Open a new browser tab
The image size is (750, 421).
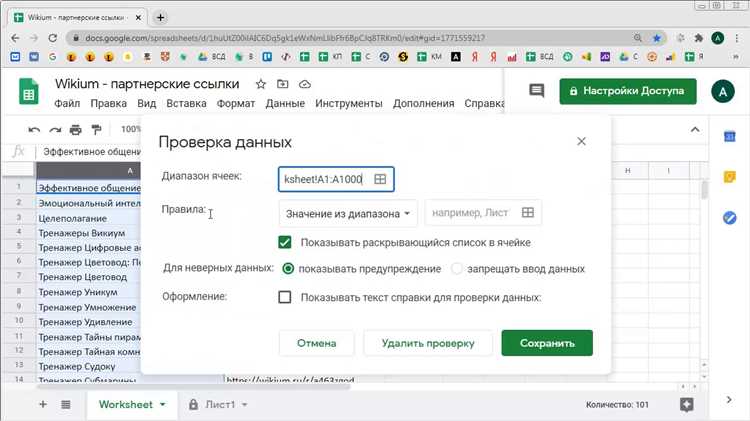160,18
